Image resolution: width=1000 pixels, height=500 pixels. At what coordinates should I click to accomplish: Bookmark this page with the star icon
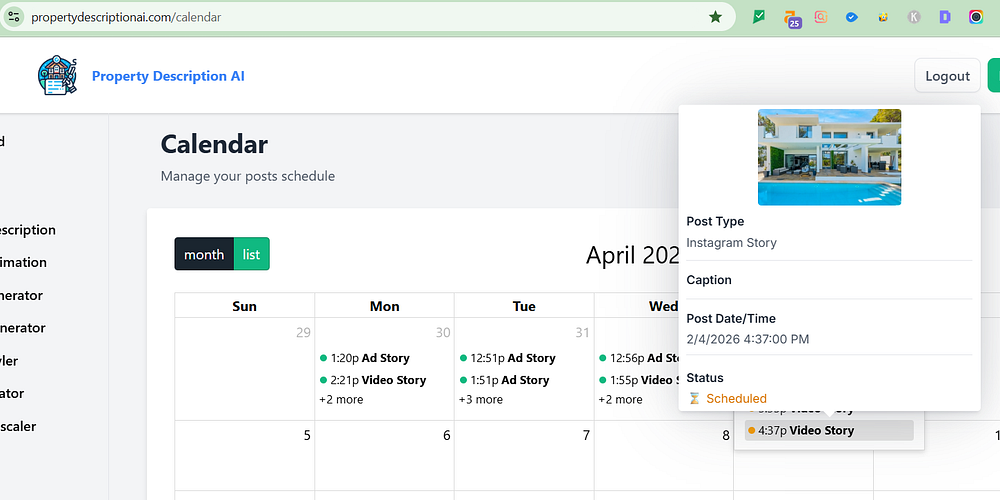[x=715, y=17]
